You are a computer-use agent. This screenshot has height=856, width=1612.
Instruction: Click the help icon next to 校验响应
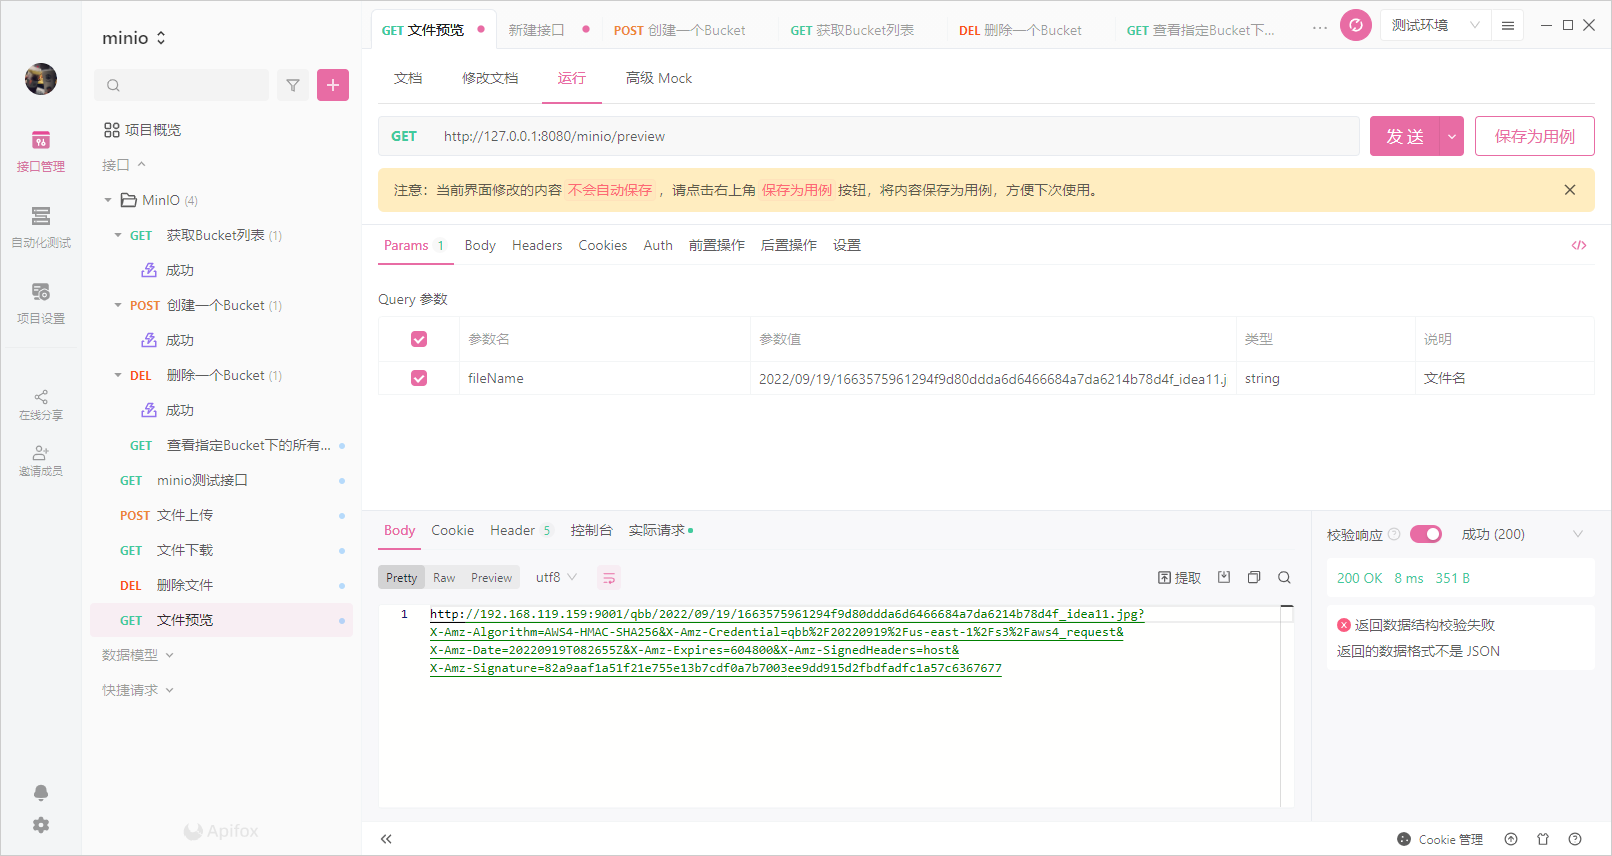coord(1394,534)
